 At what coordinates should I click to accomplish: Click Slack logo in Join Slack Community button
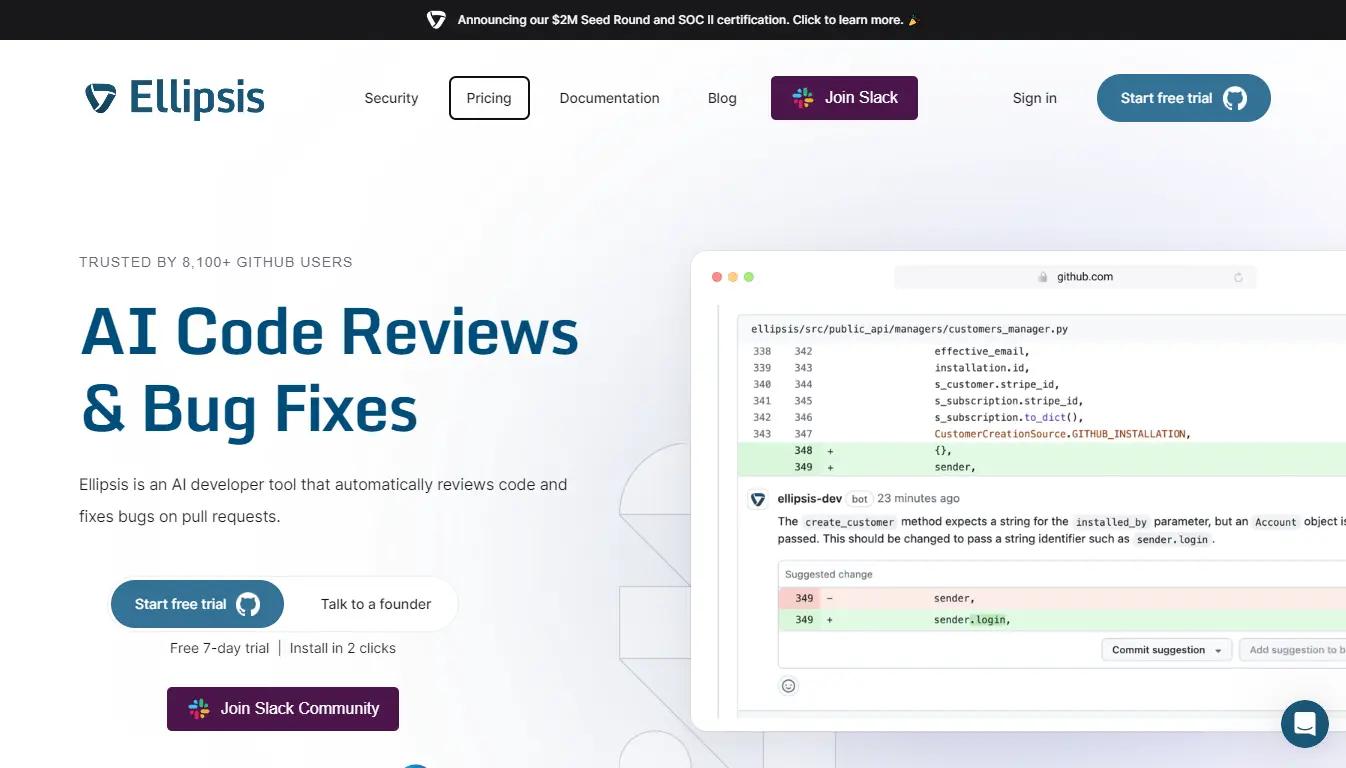tap(199, 709)
